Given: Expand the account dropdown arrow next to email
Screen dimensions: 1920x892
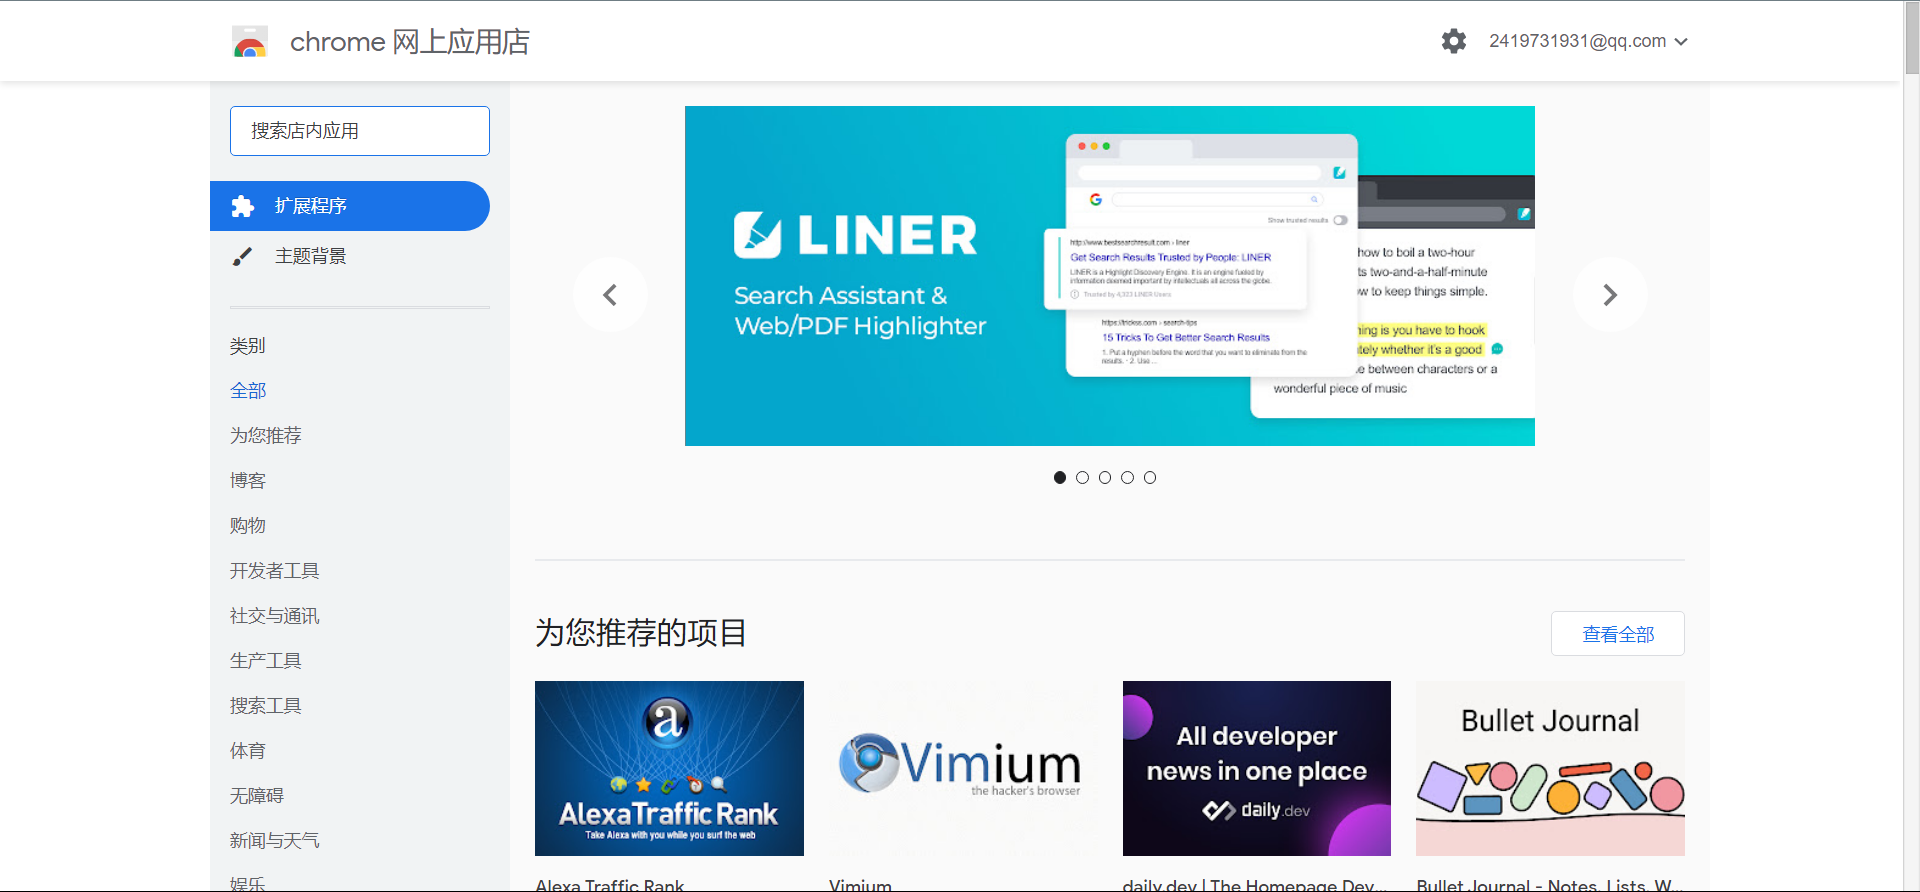Looking at the screenshot, I should pos(1681,42).
